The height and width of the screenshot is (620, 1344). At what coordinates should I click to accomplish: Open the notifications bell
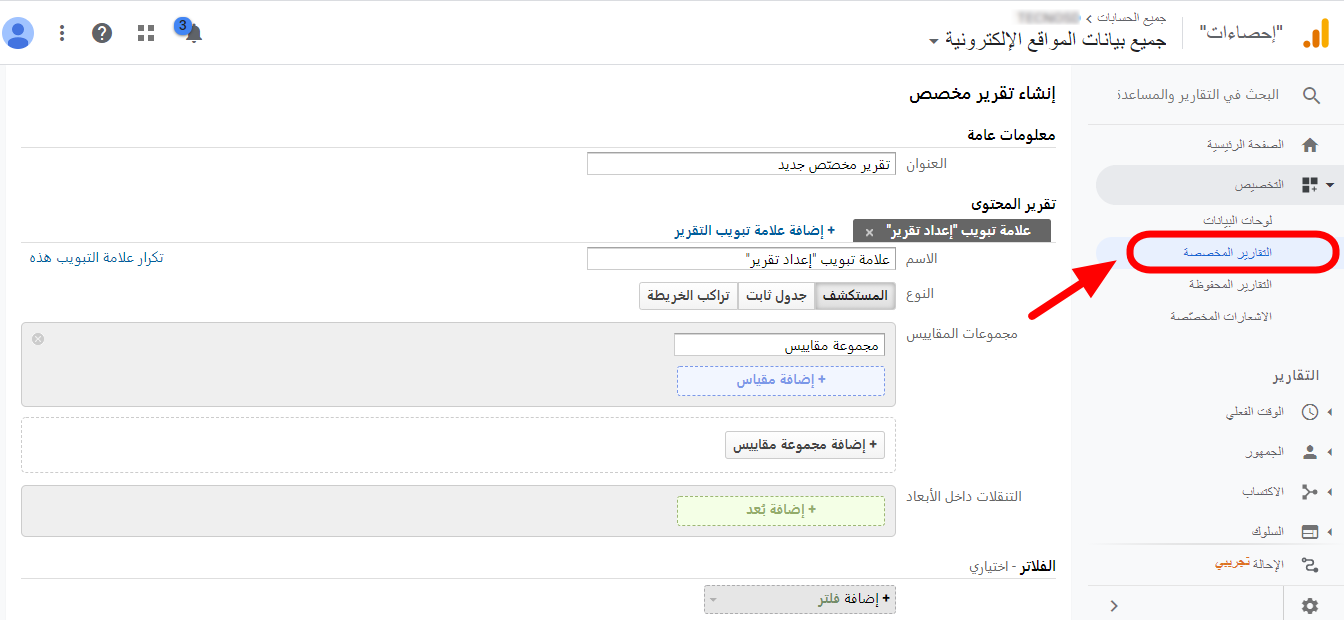194,34
